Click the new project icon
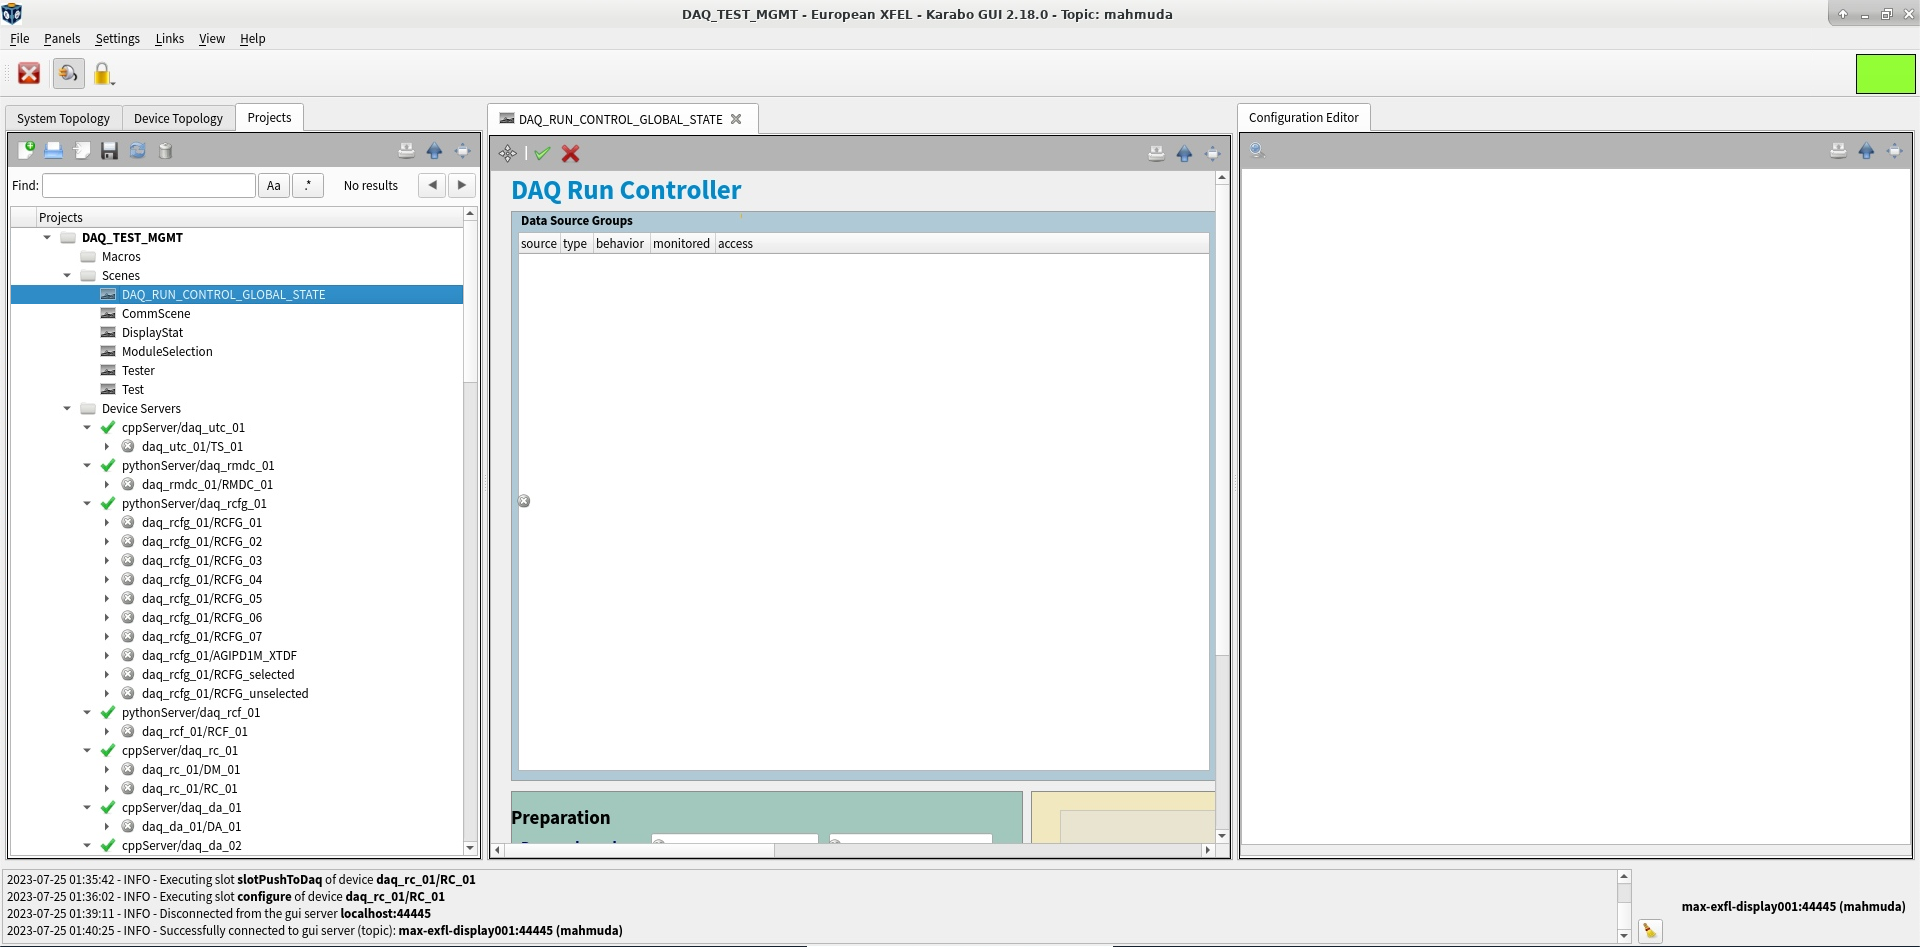Screen dimensions: 1920x947 [26, 150]
